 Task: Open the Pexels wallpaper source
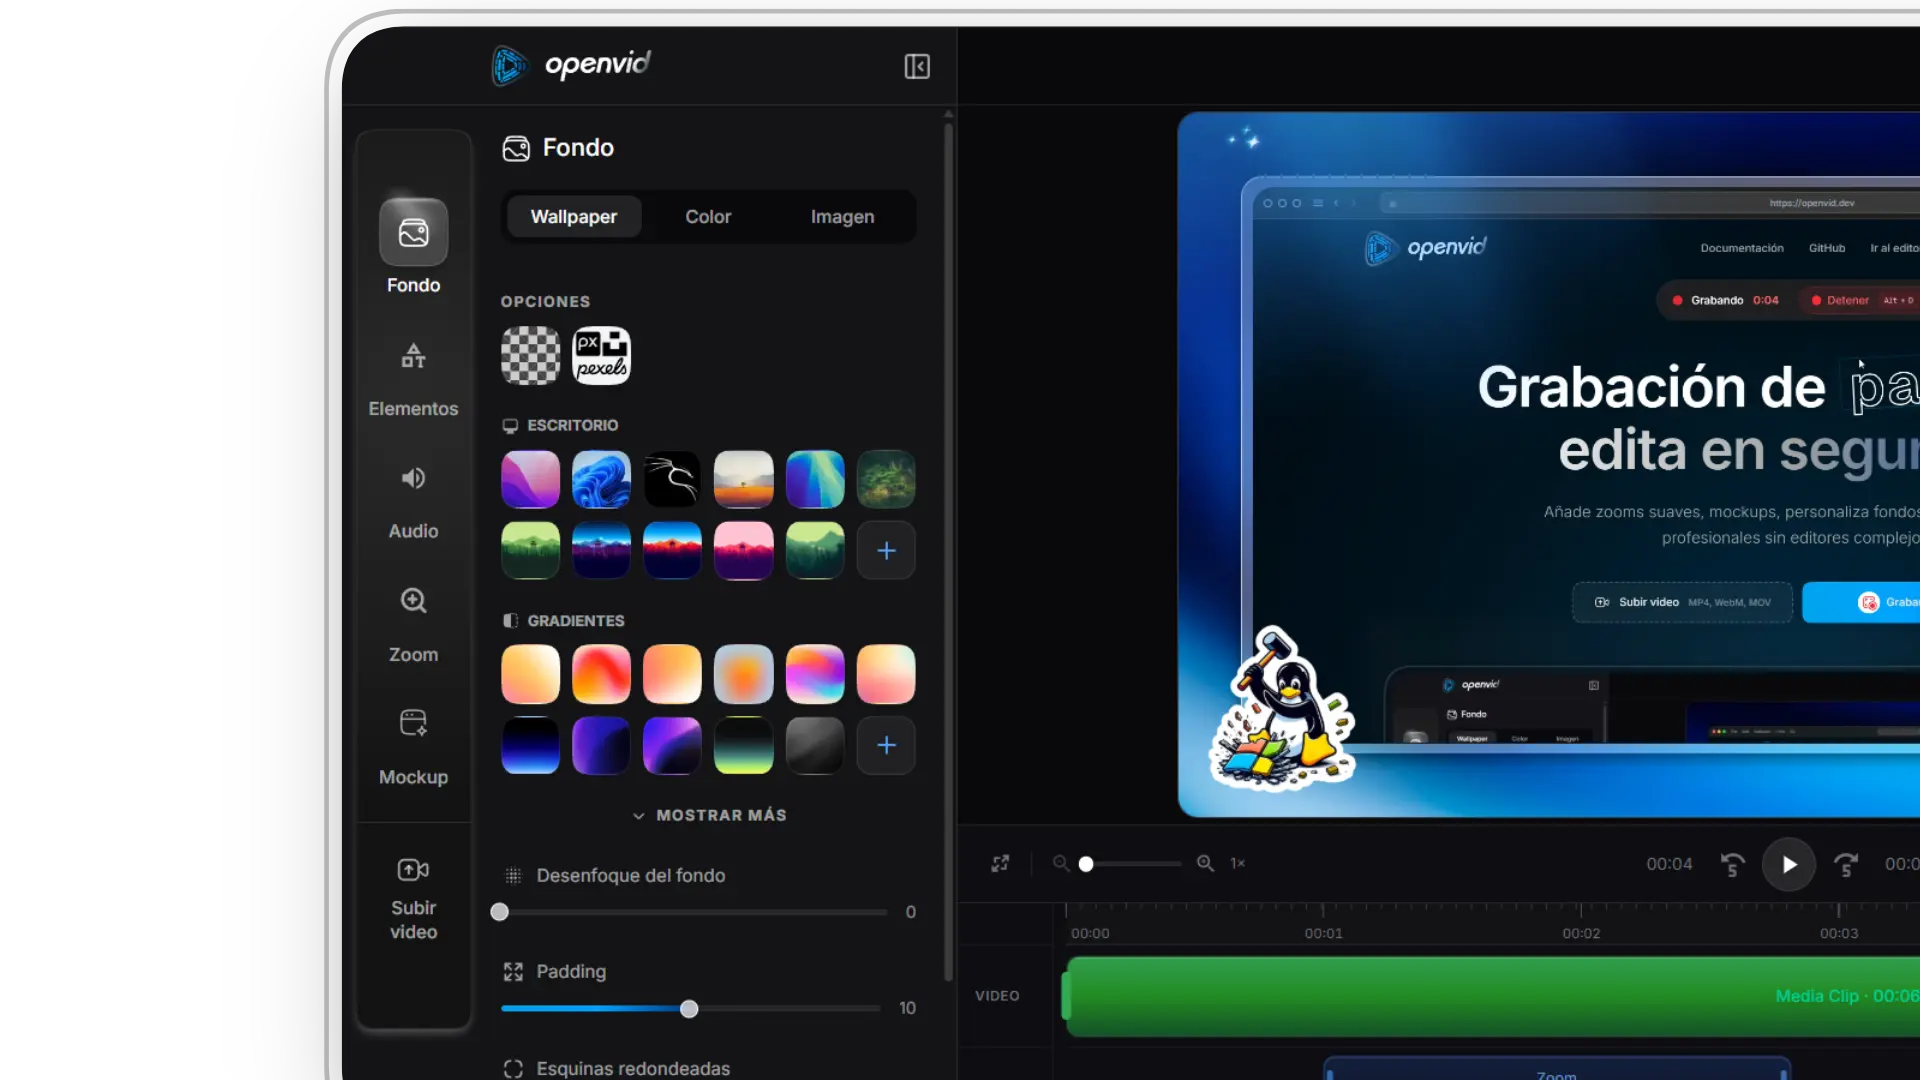click(601, 355)
